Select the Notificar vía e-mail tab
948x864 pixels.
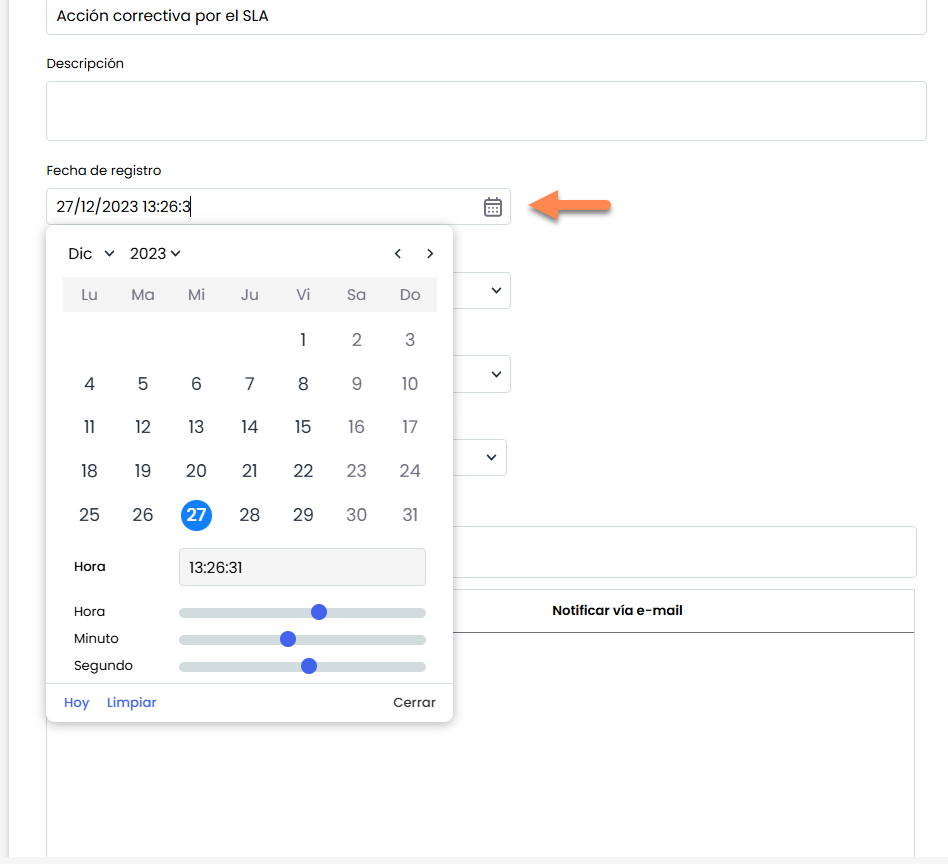click(617, 610)
